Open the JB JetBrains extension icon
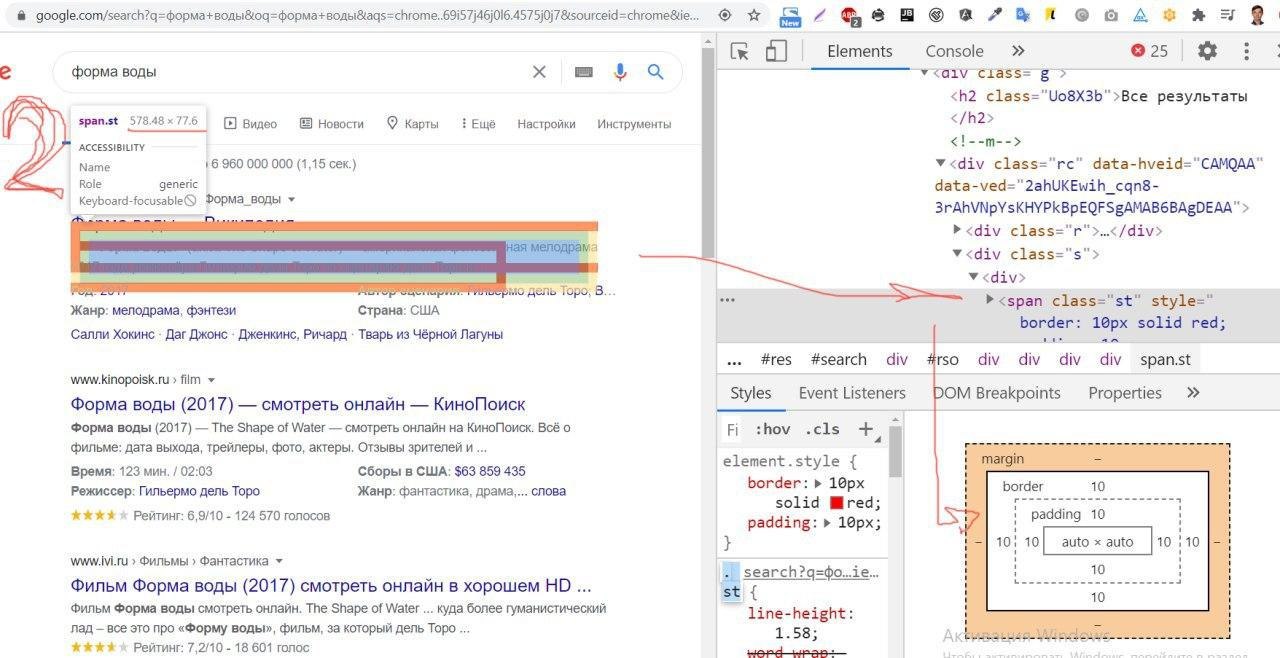The height and width of the screenshot is (658, 1280). pos(909,16)
